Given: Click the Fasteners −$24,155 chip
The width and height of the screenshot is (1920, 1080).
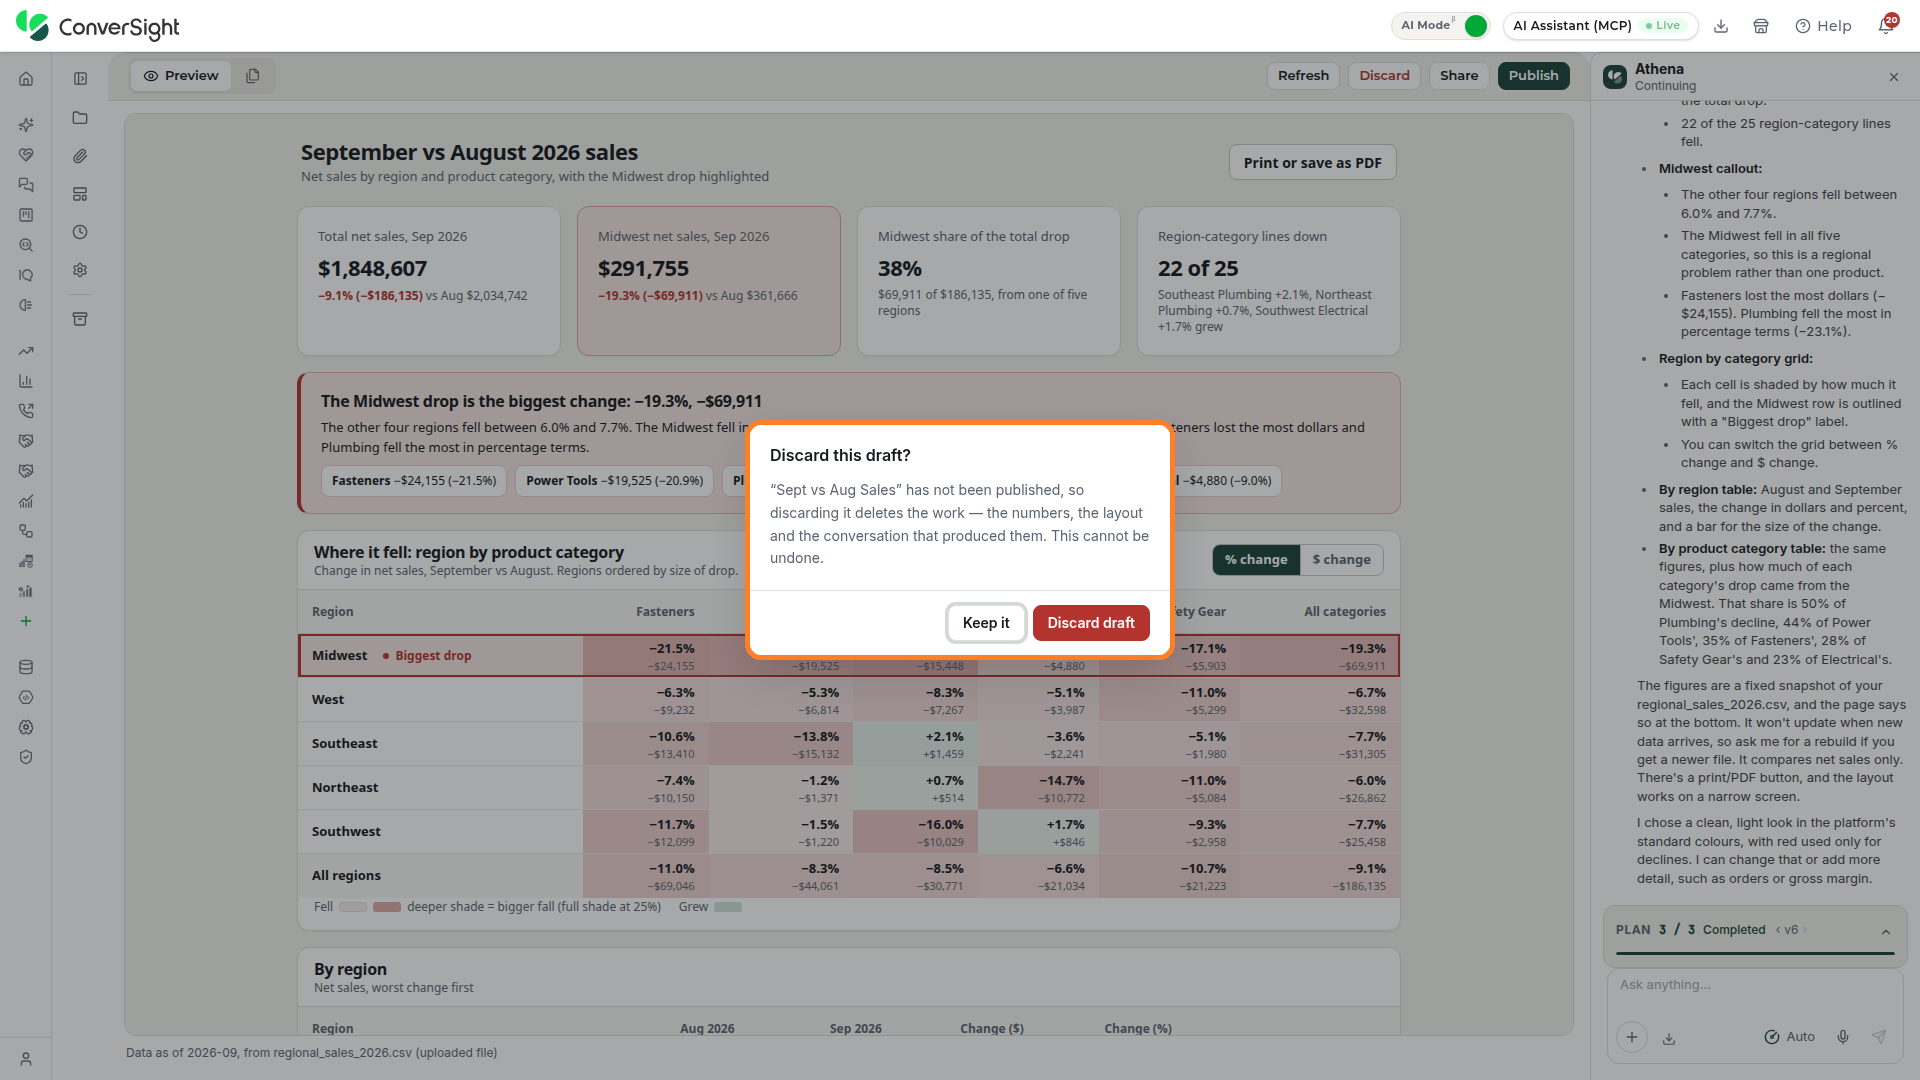Looking at the screenshot, I should 414,481.
